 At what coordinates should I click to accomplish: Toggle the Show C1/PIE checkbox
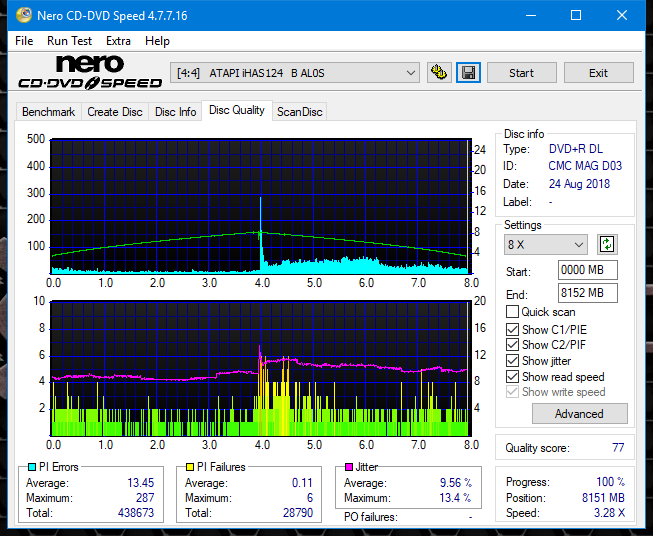[x=512, y=329]
